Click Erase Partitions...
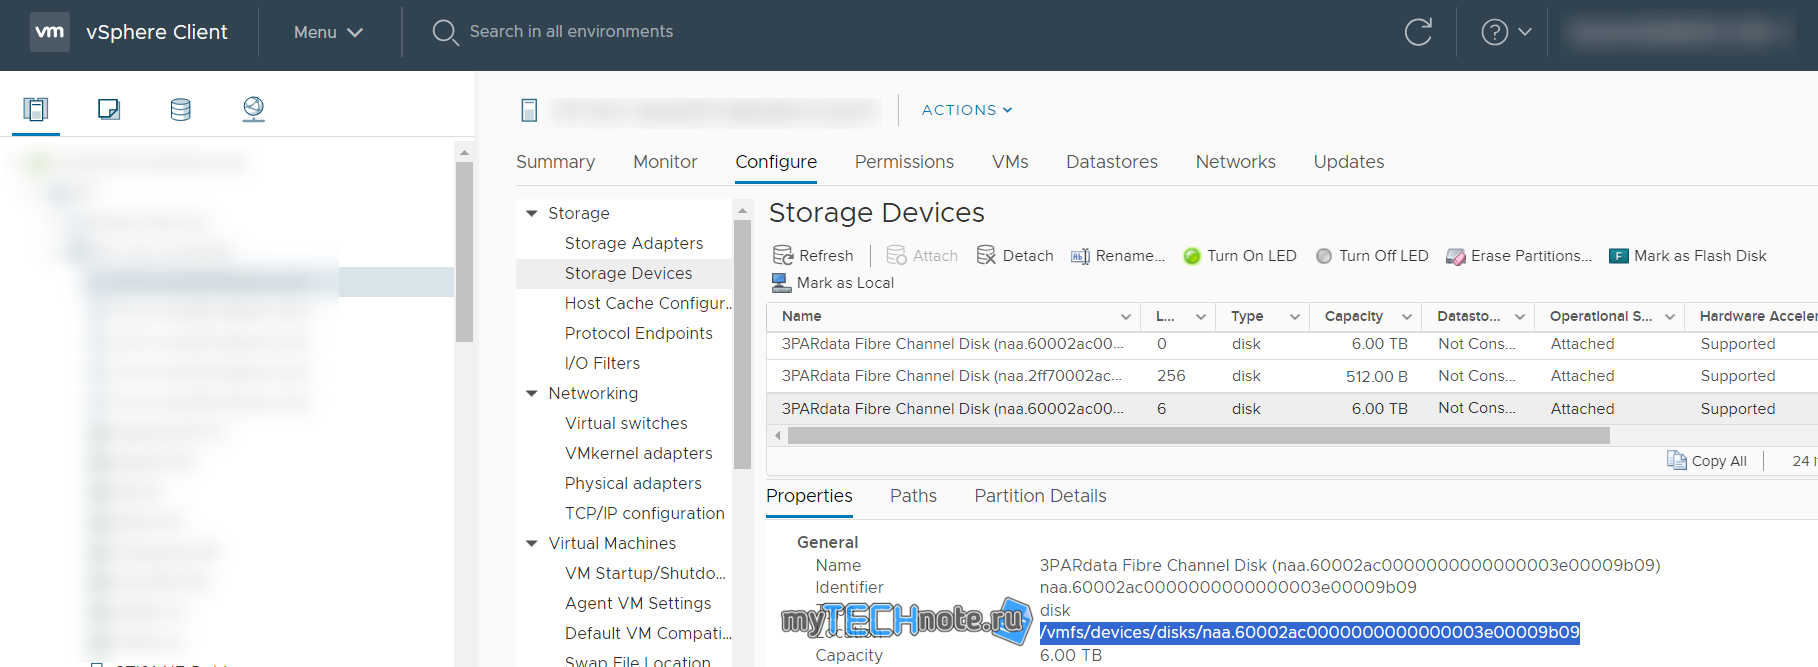 click(x=1519, y=256)
